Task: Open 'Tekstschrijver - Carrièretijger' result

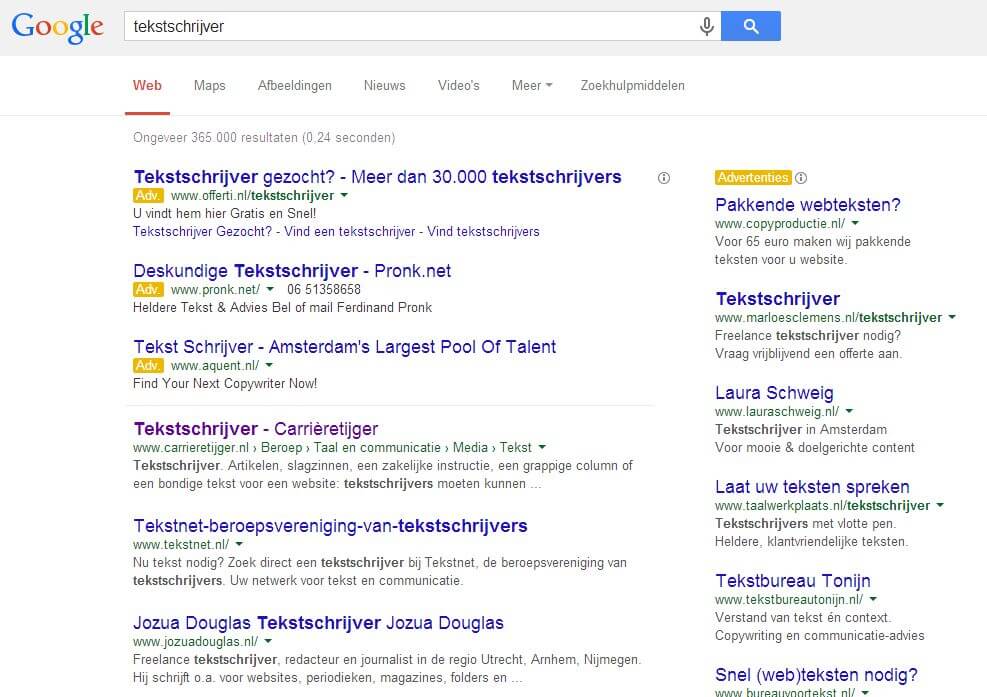Action: point(256,429)
